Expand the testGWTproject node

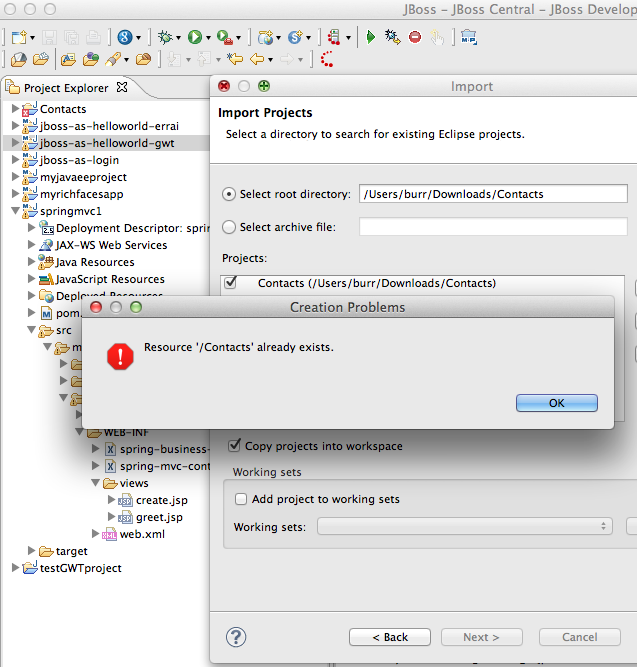pos(15,567)
